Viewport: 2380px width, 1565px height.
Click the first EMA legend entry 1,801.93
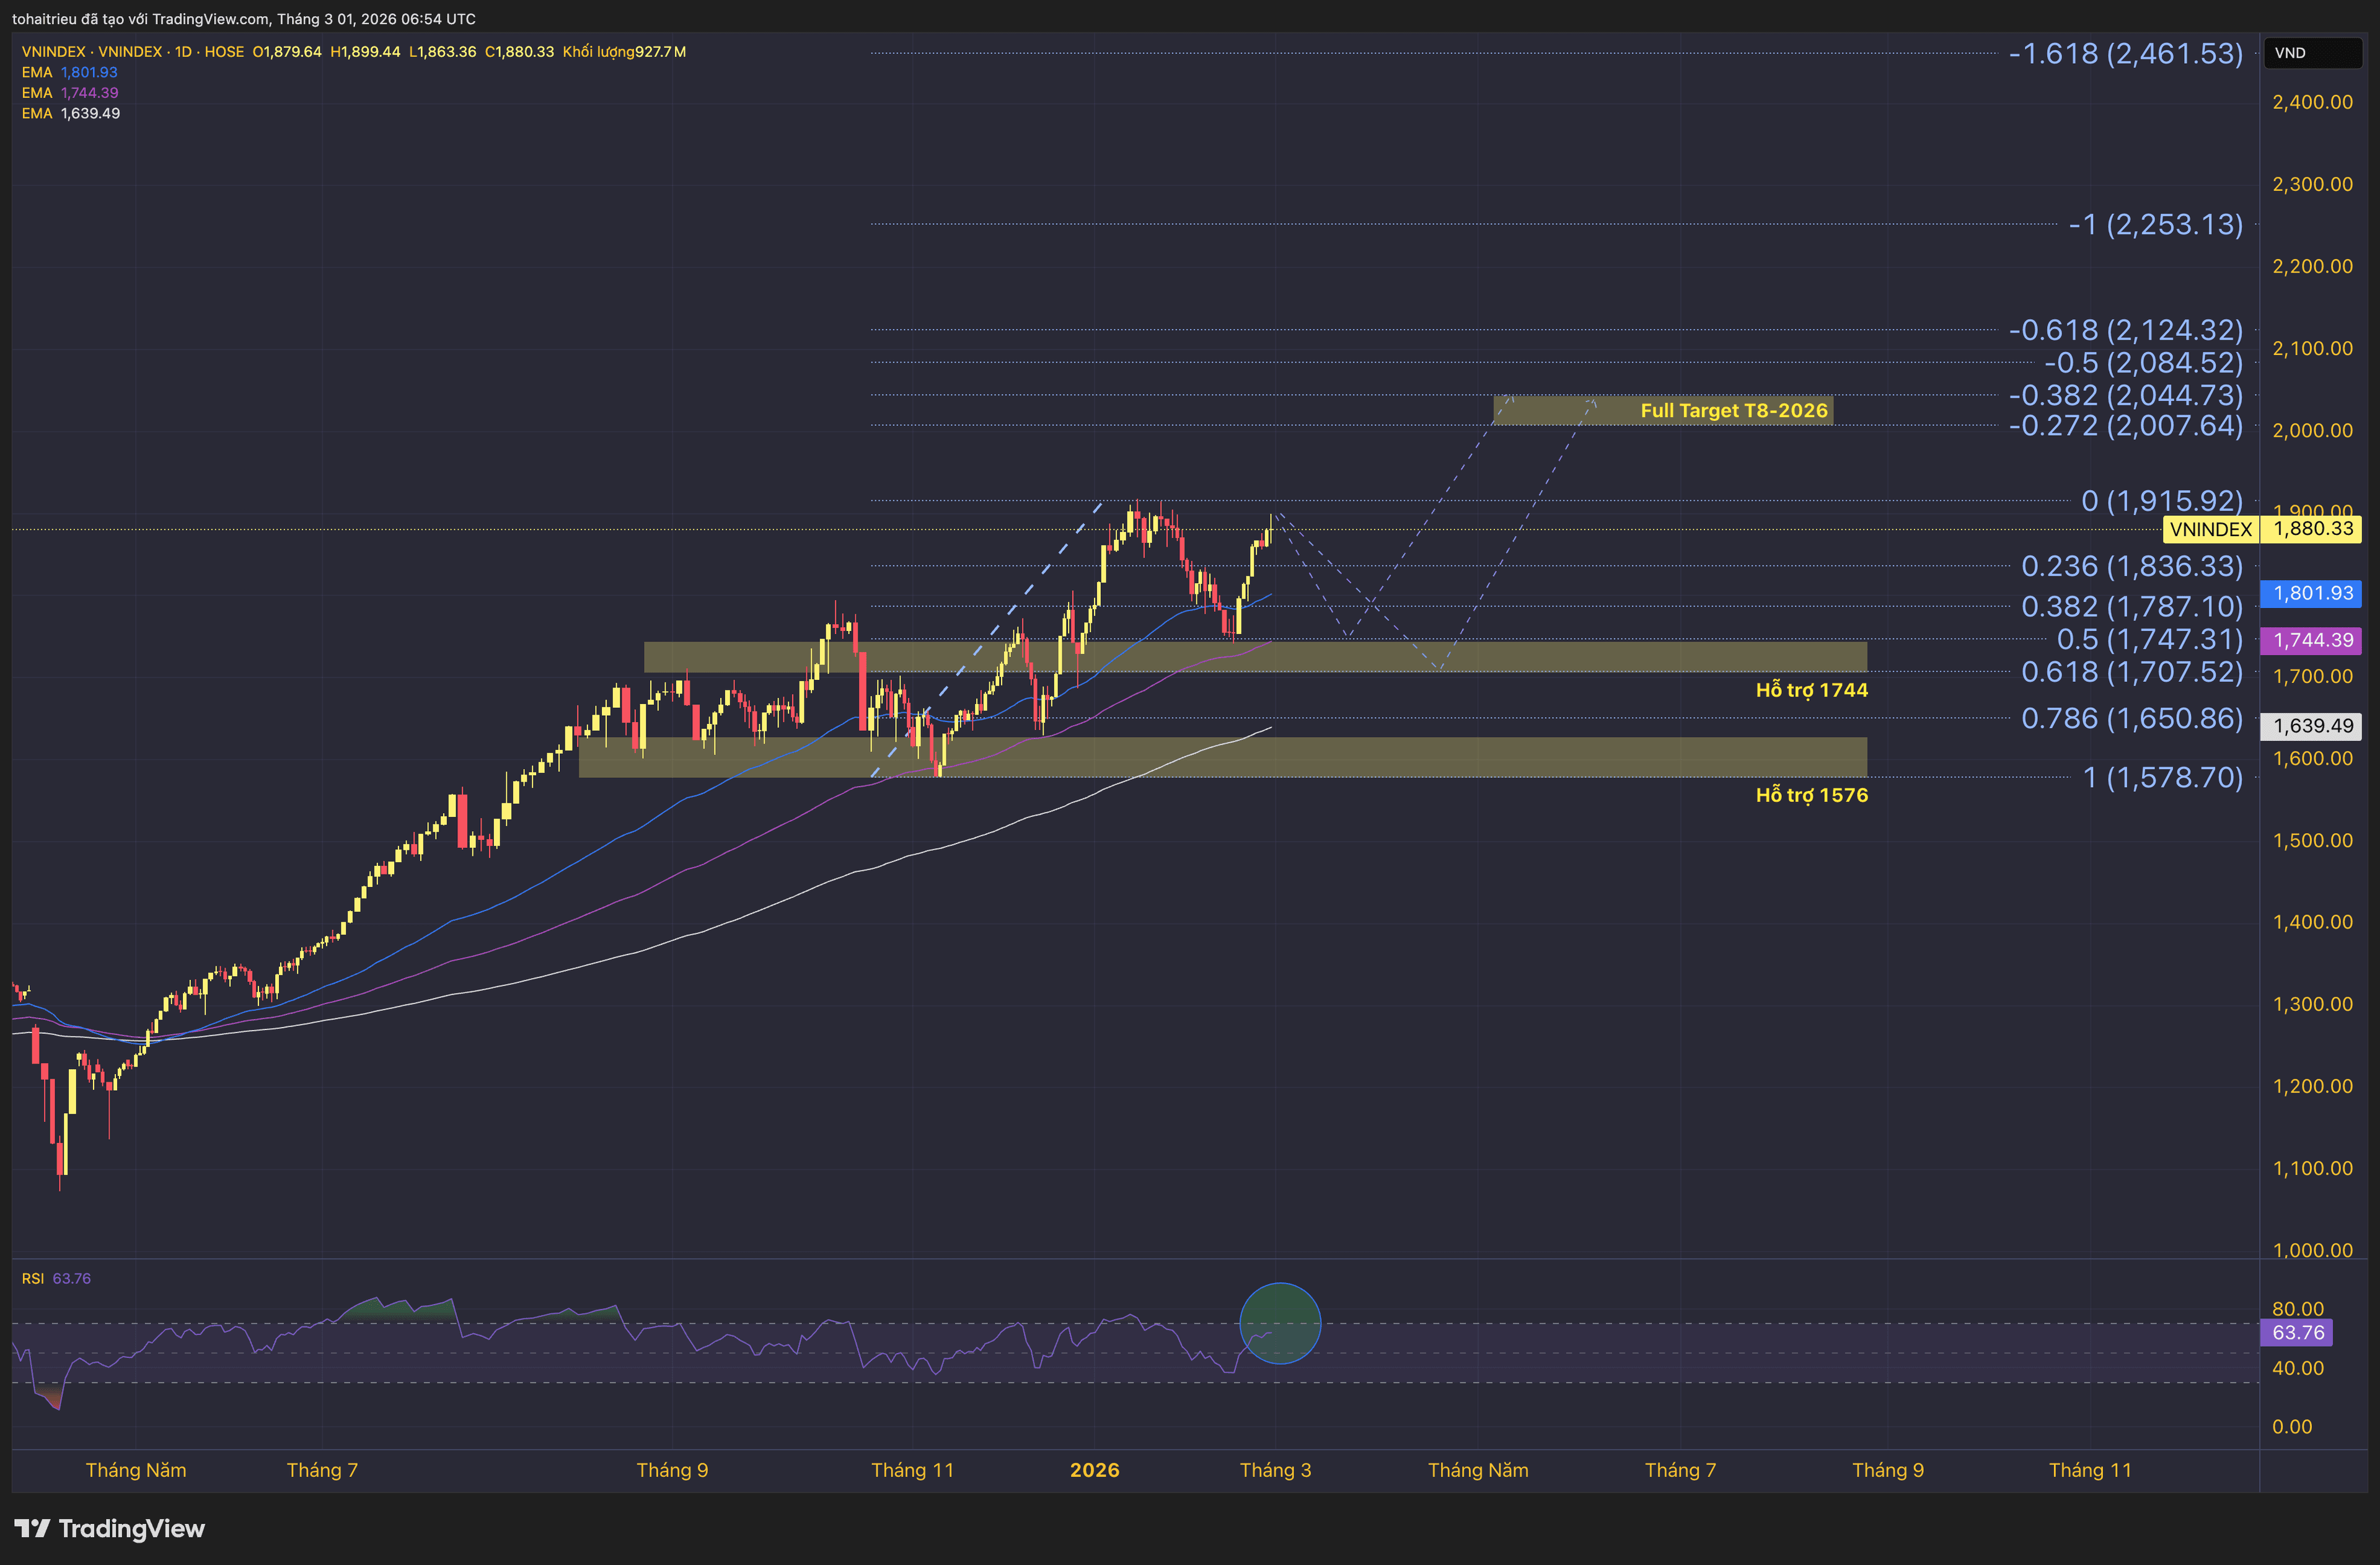click(x=70, y=72)
